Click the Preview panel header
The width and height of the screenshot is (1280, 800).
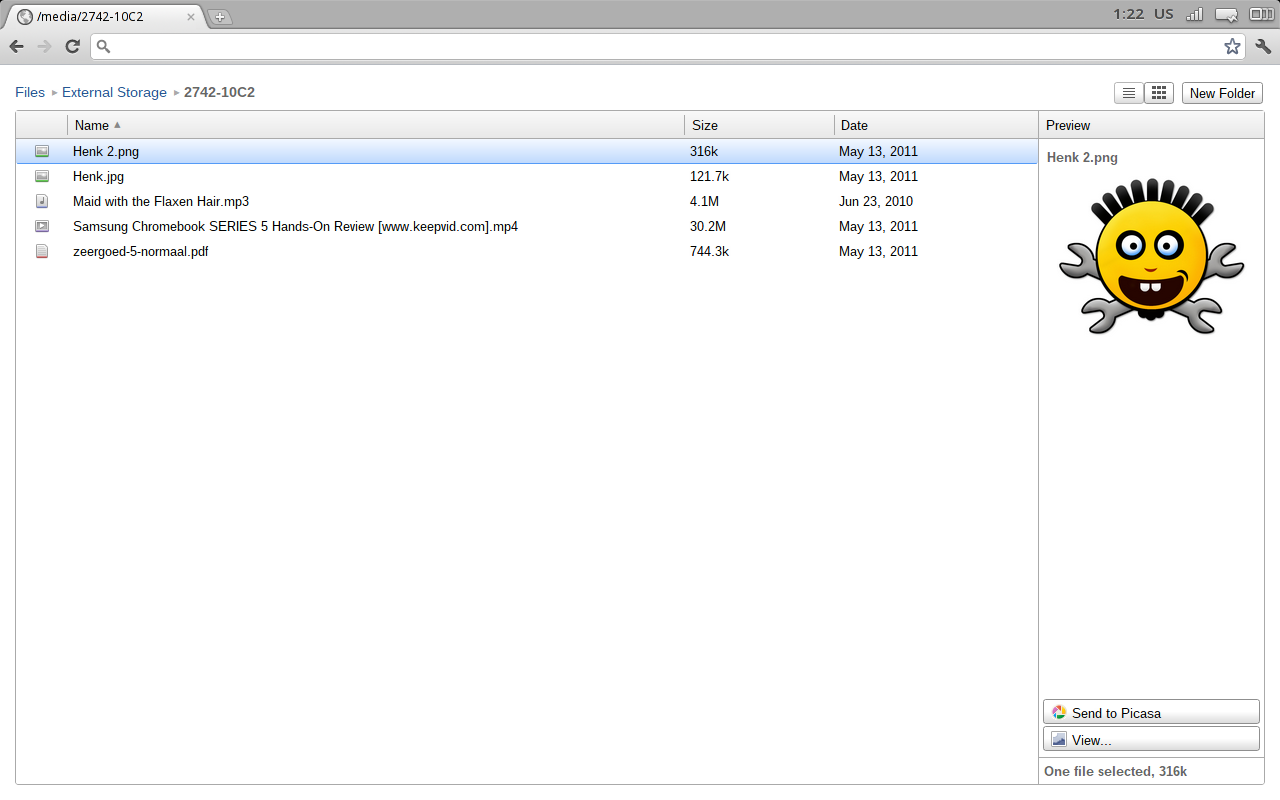pyautogui.click(x=1151, y=125)
